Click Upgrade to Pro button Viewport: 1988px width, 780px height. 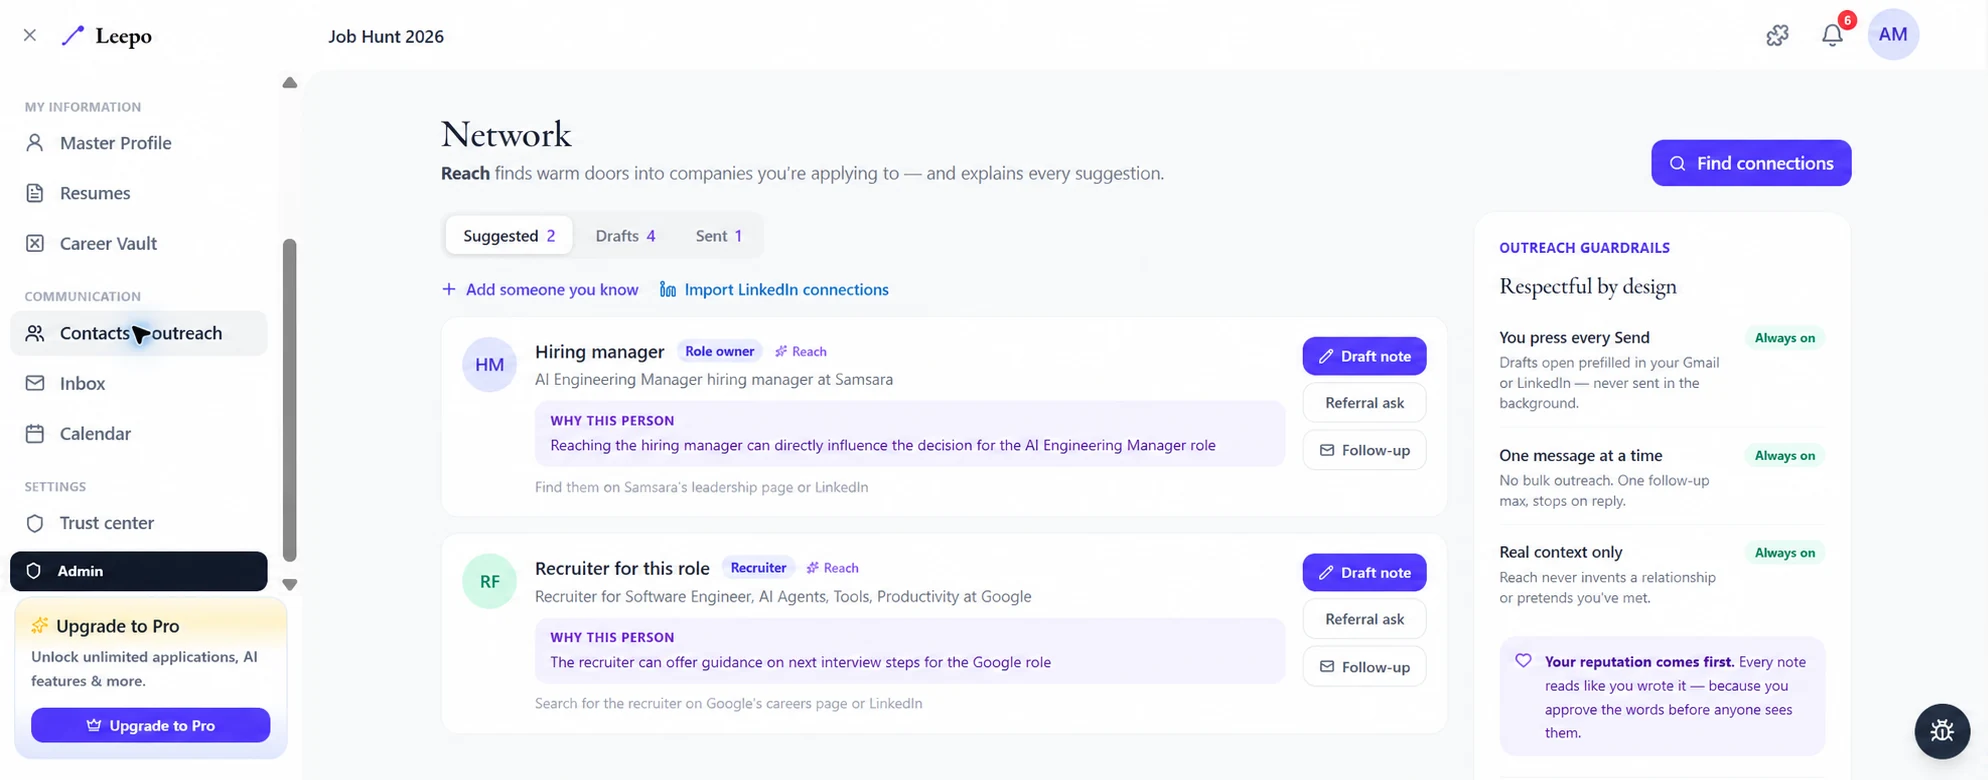[x=150, y=725]
